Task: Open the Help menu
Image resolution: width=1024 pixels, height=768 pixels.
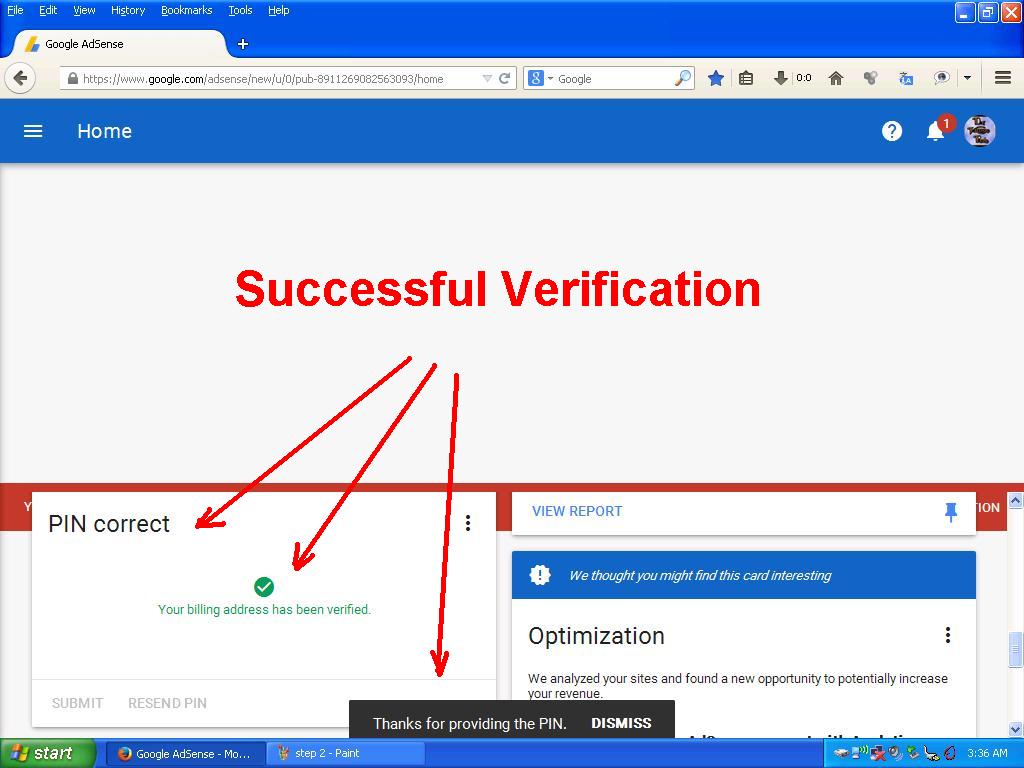Action: [x=279, y=10]
